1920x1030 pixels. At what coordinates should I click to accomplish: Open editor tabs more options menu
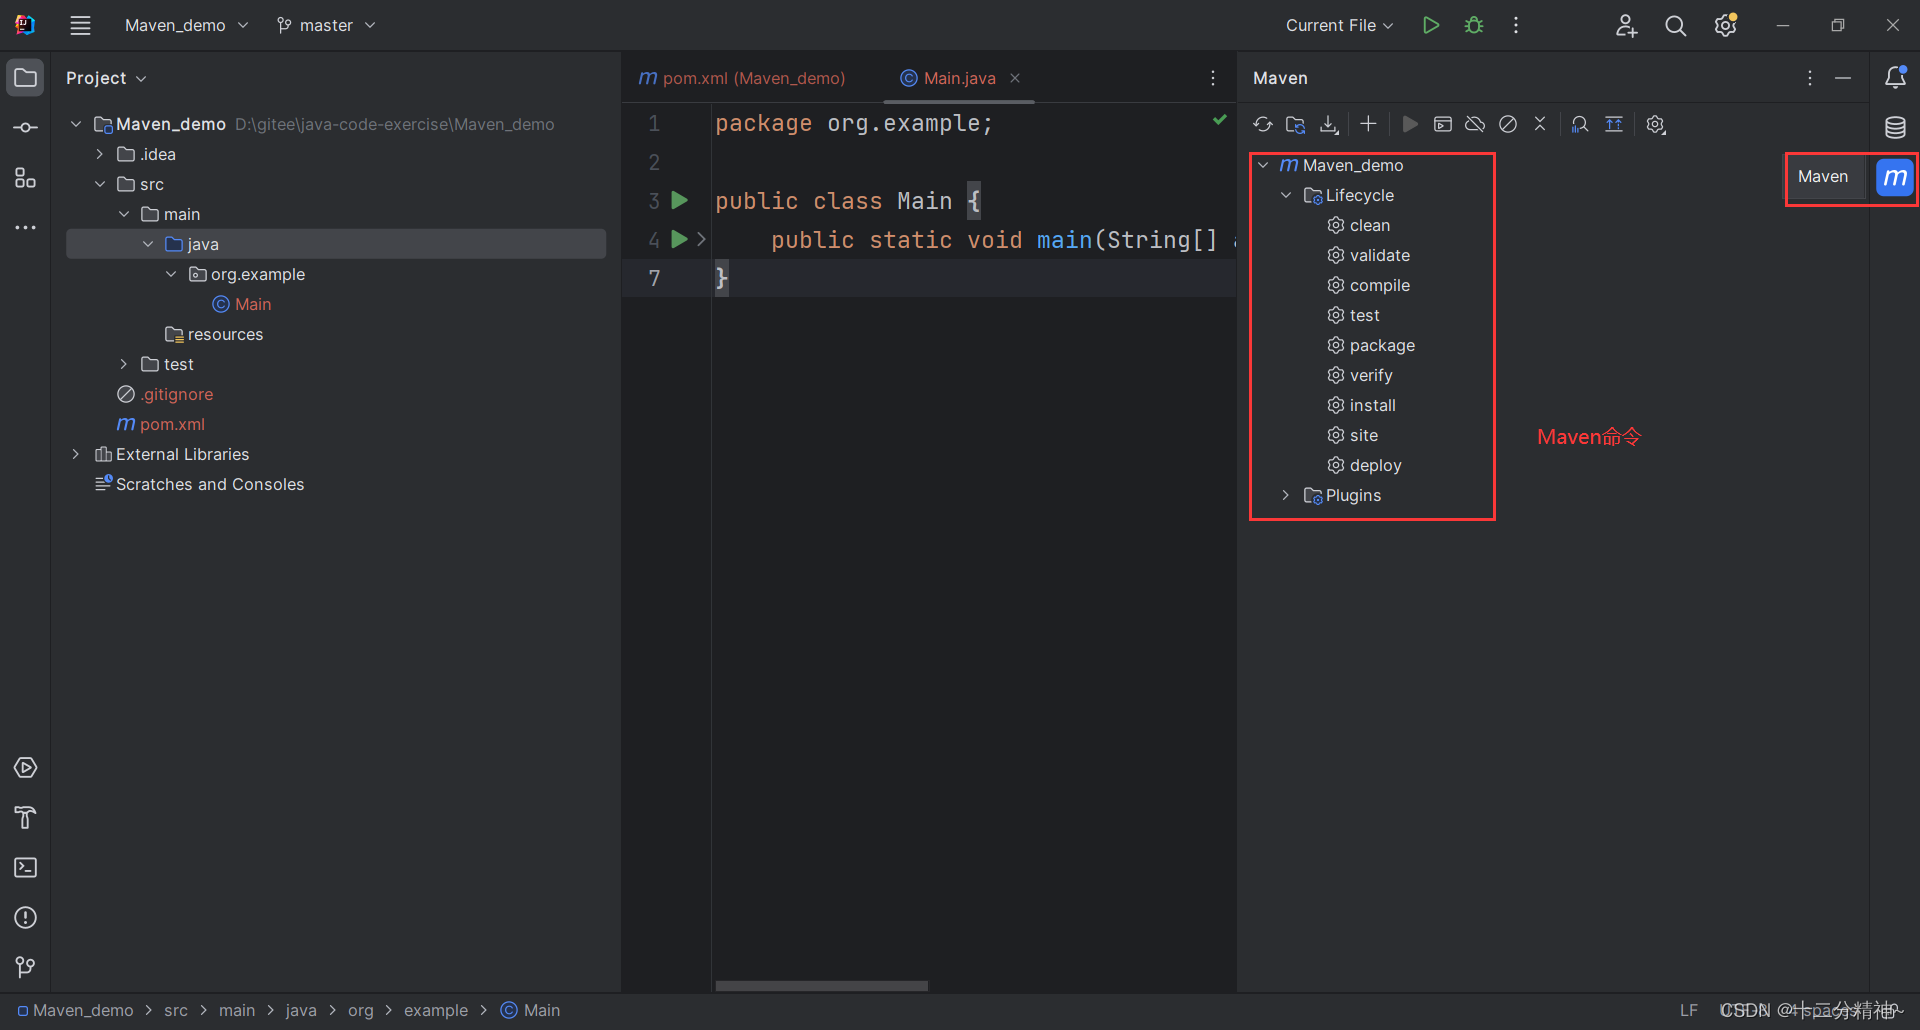point(1213,78)
